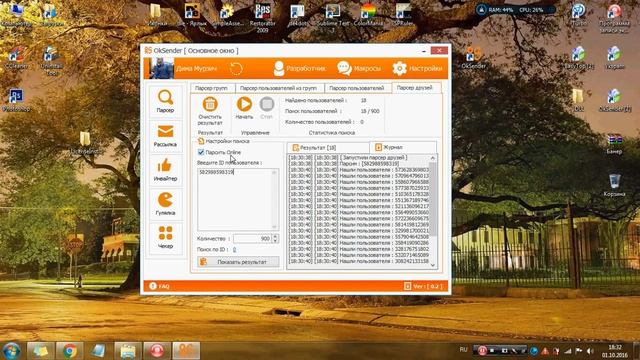This screenshot has height=360, width=640.
Task: Open the FAQ link in the footer
Action: coord(159,286)
